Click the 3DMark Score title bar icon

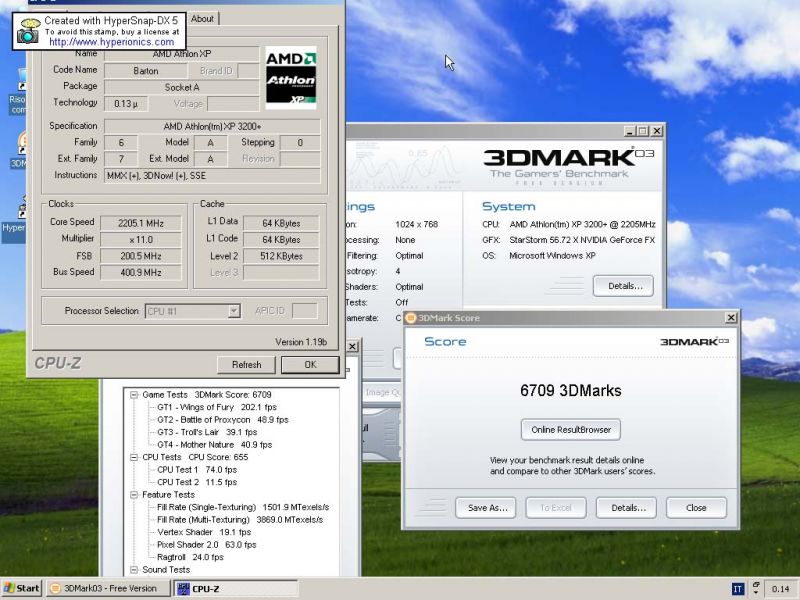(411, 318)
